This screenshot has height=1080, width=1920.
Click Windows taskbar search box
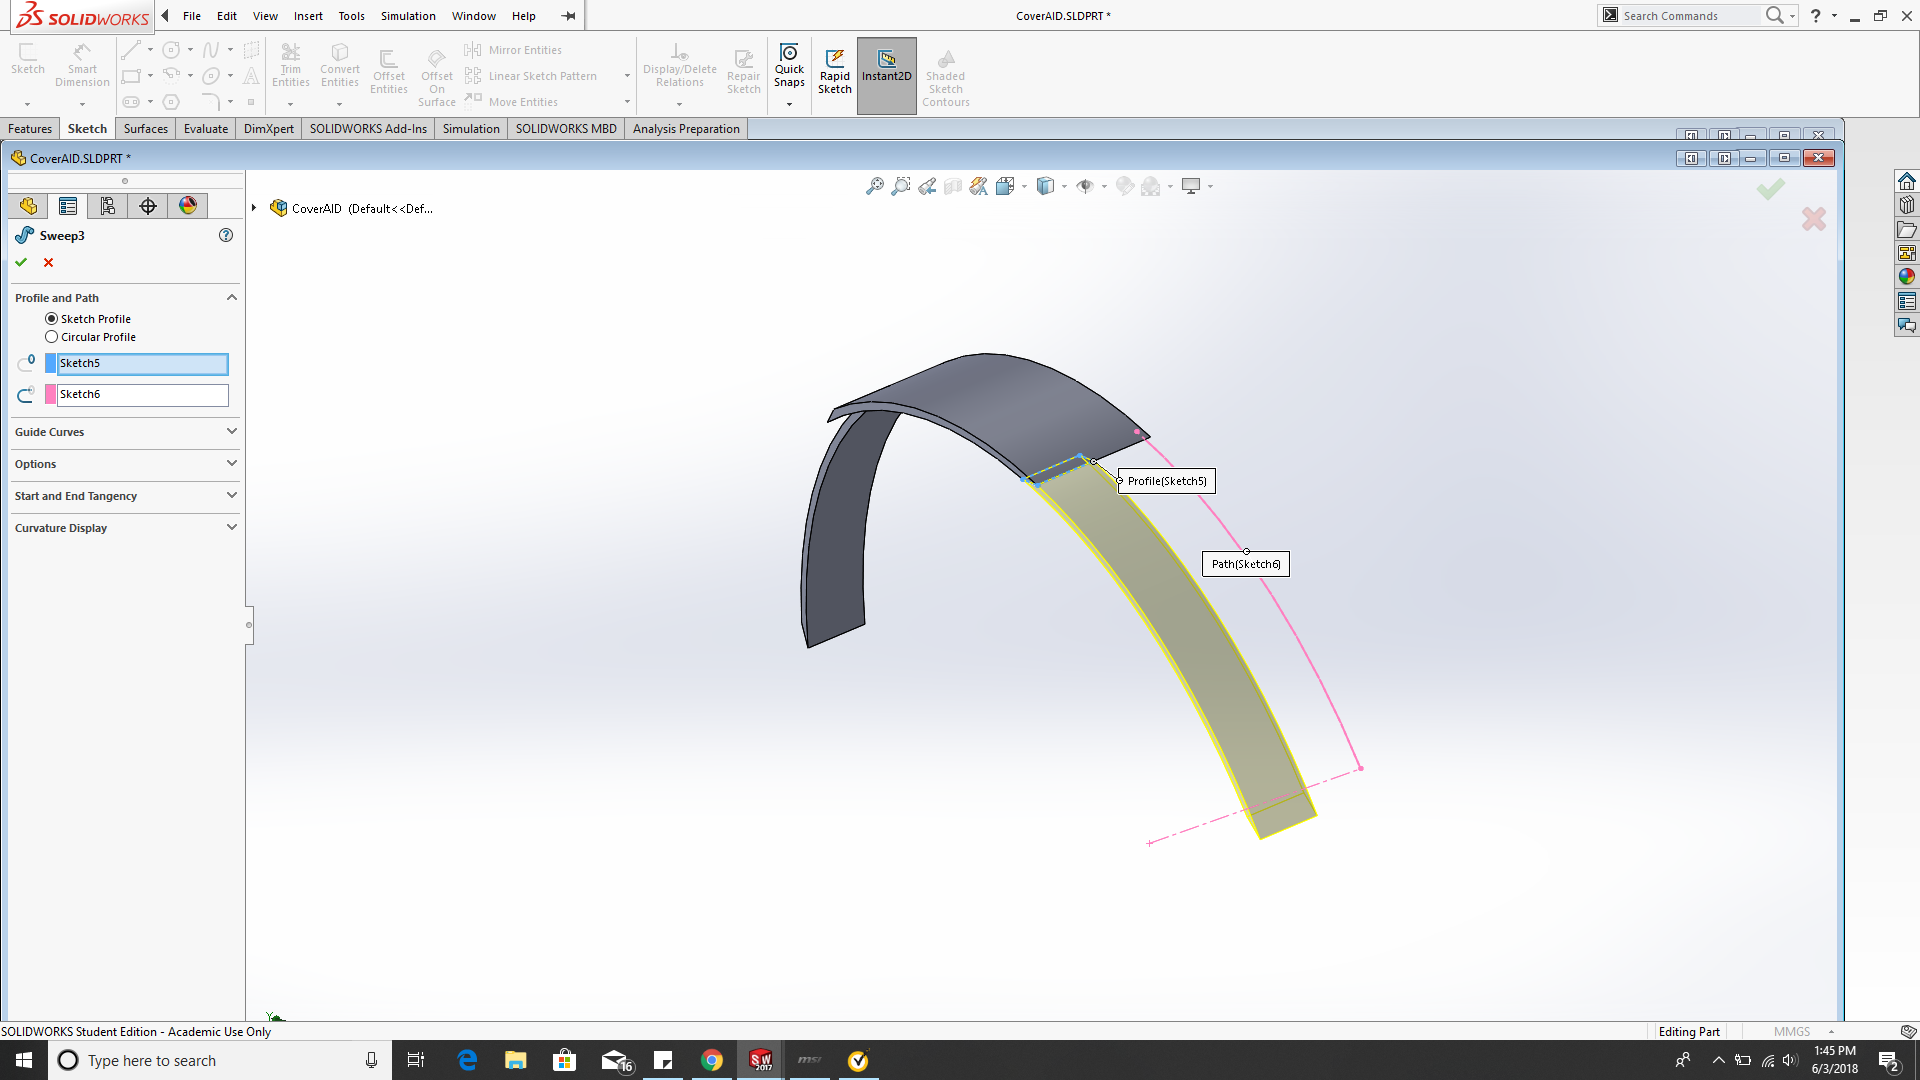[218, 1060]
